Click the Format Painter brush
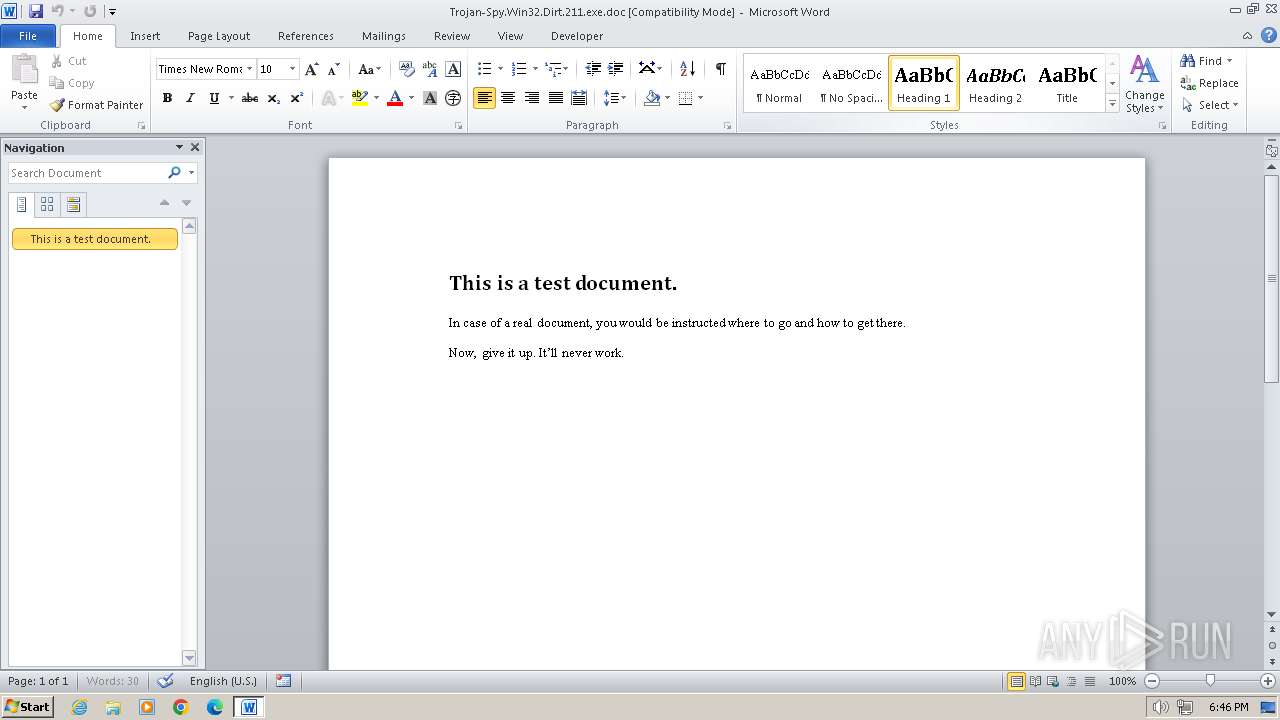Screen dimensions: 1280x720 [96, 105]
